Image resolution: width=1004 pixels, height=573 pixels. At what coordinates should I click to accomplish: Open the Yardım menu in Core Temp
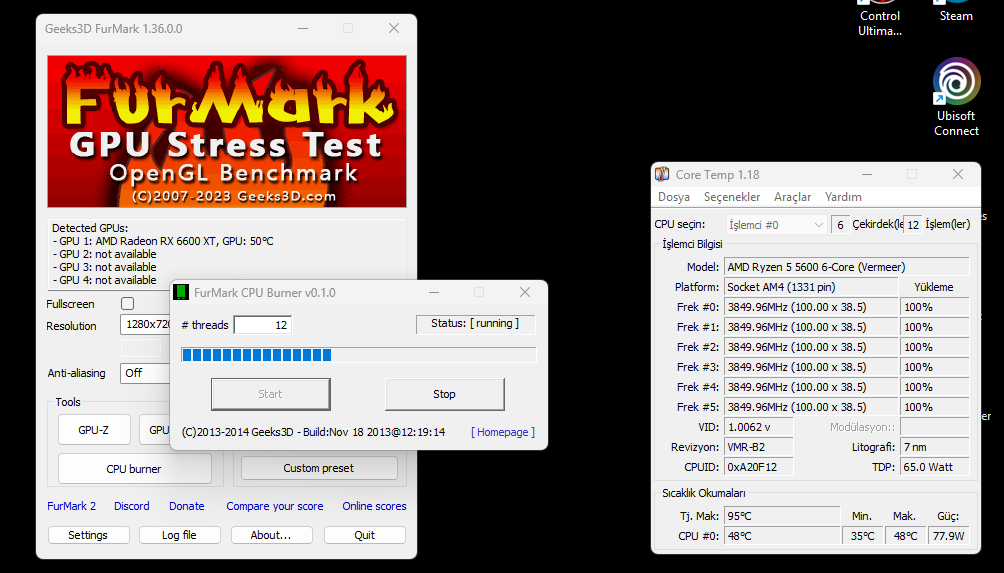tap(843, 197)
